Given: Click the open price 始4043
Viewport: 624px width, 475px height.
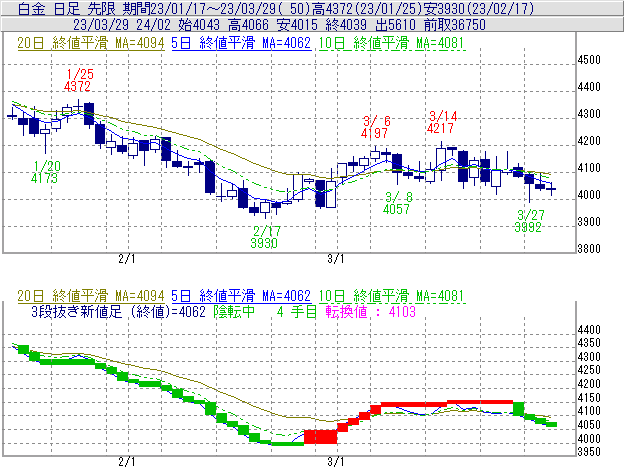Looking at the screenshot, I should (199, 25).
